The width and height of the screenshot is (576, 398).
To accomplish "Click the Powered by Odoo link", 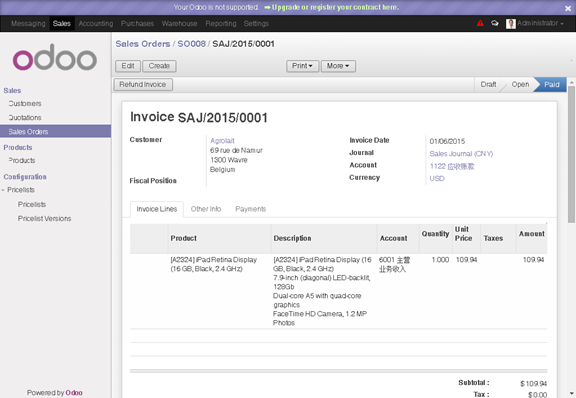I will pyautogui.click(x=55, y=392).
